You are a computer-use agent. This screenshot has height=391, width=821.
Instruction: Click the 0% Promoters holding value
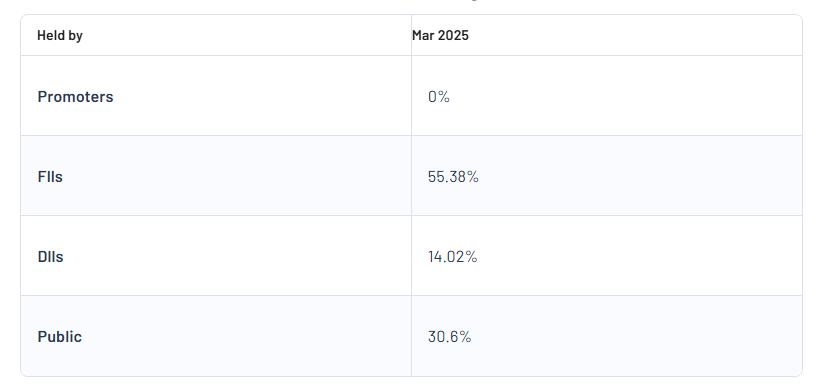tap(439, 97)
